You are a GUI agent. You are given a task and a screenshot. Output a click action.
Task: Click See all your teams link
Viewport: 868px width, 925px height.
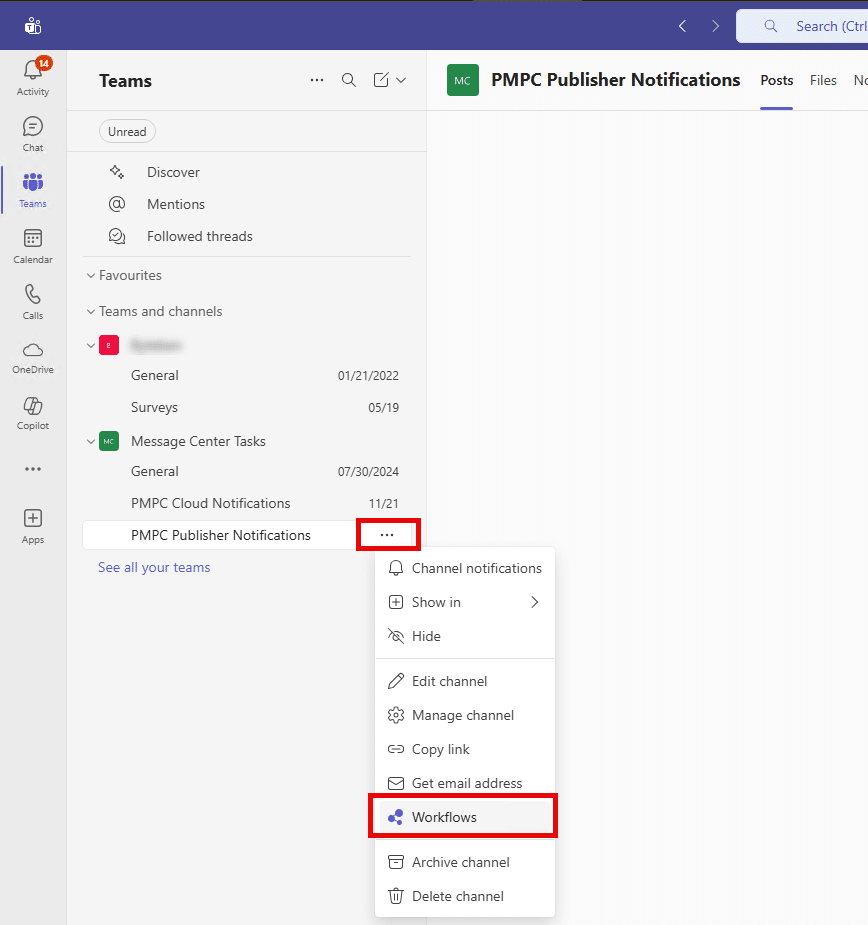(x=154, y=567)
